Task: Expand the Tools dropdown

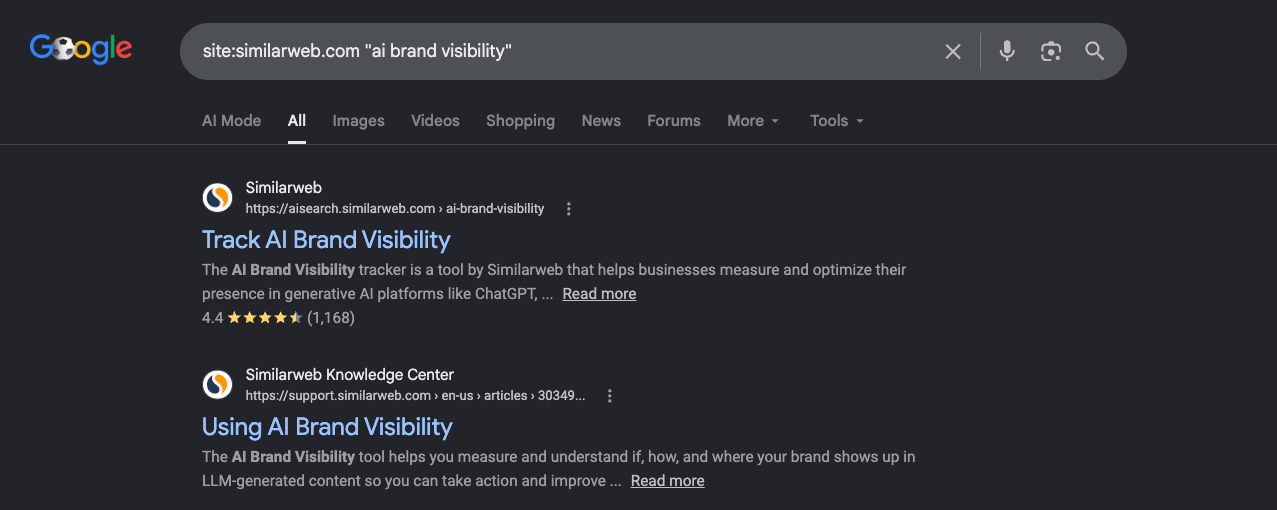Action: 837,120
